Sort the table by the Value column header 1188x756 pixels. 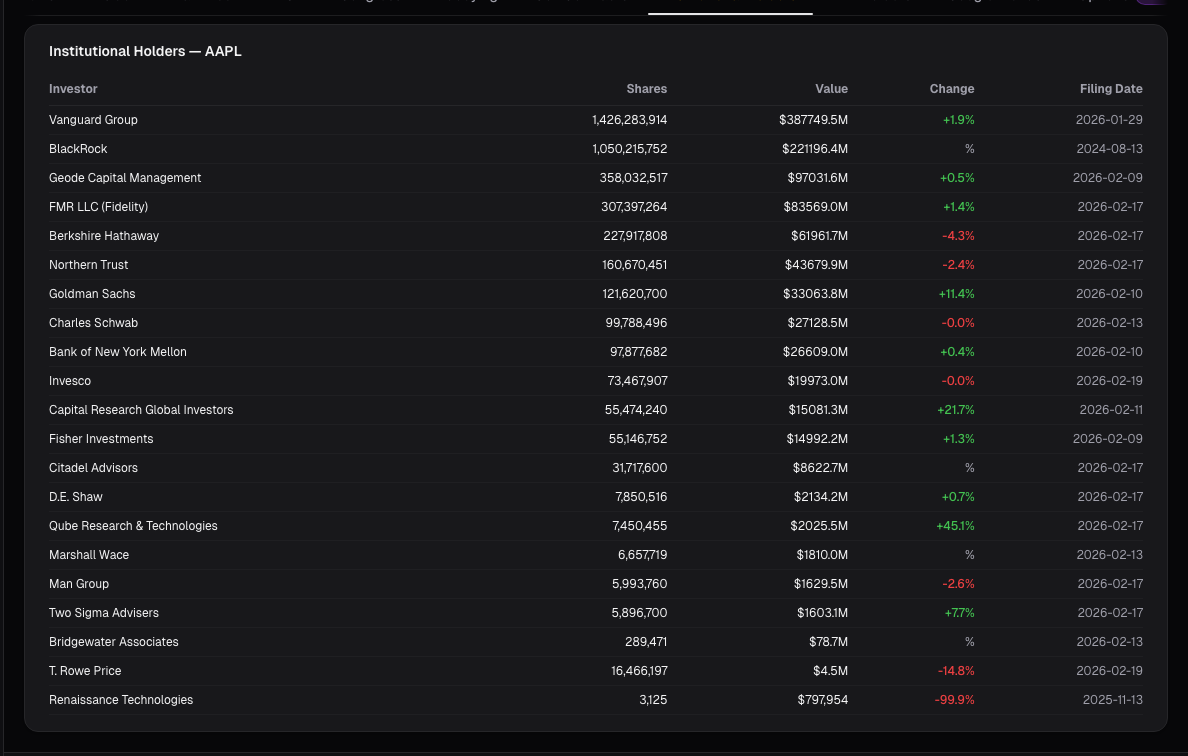tap(832, 88)
